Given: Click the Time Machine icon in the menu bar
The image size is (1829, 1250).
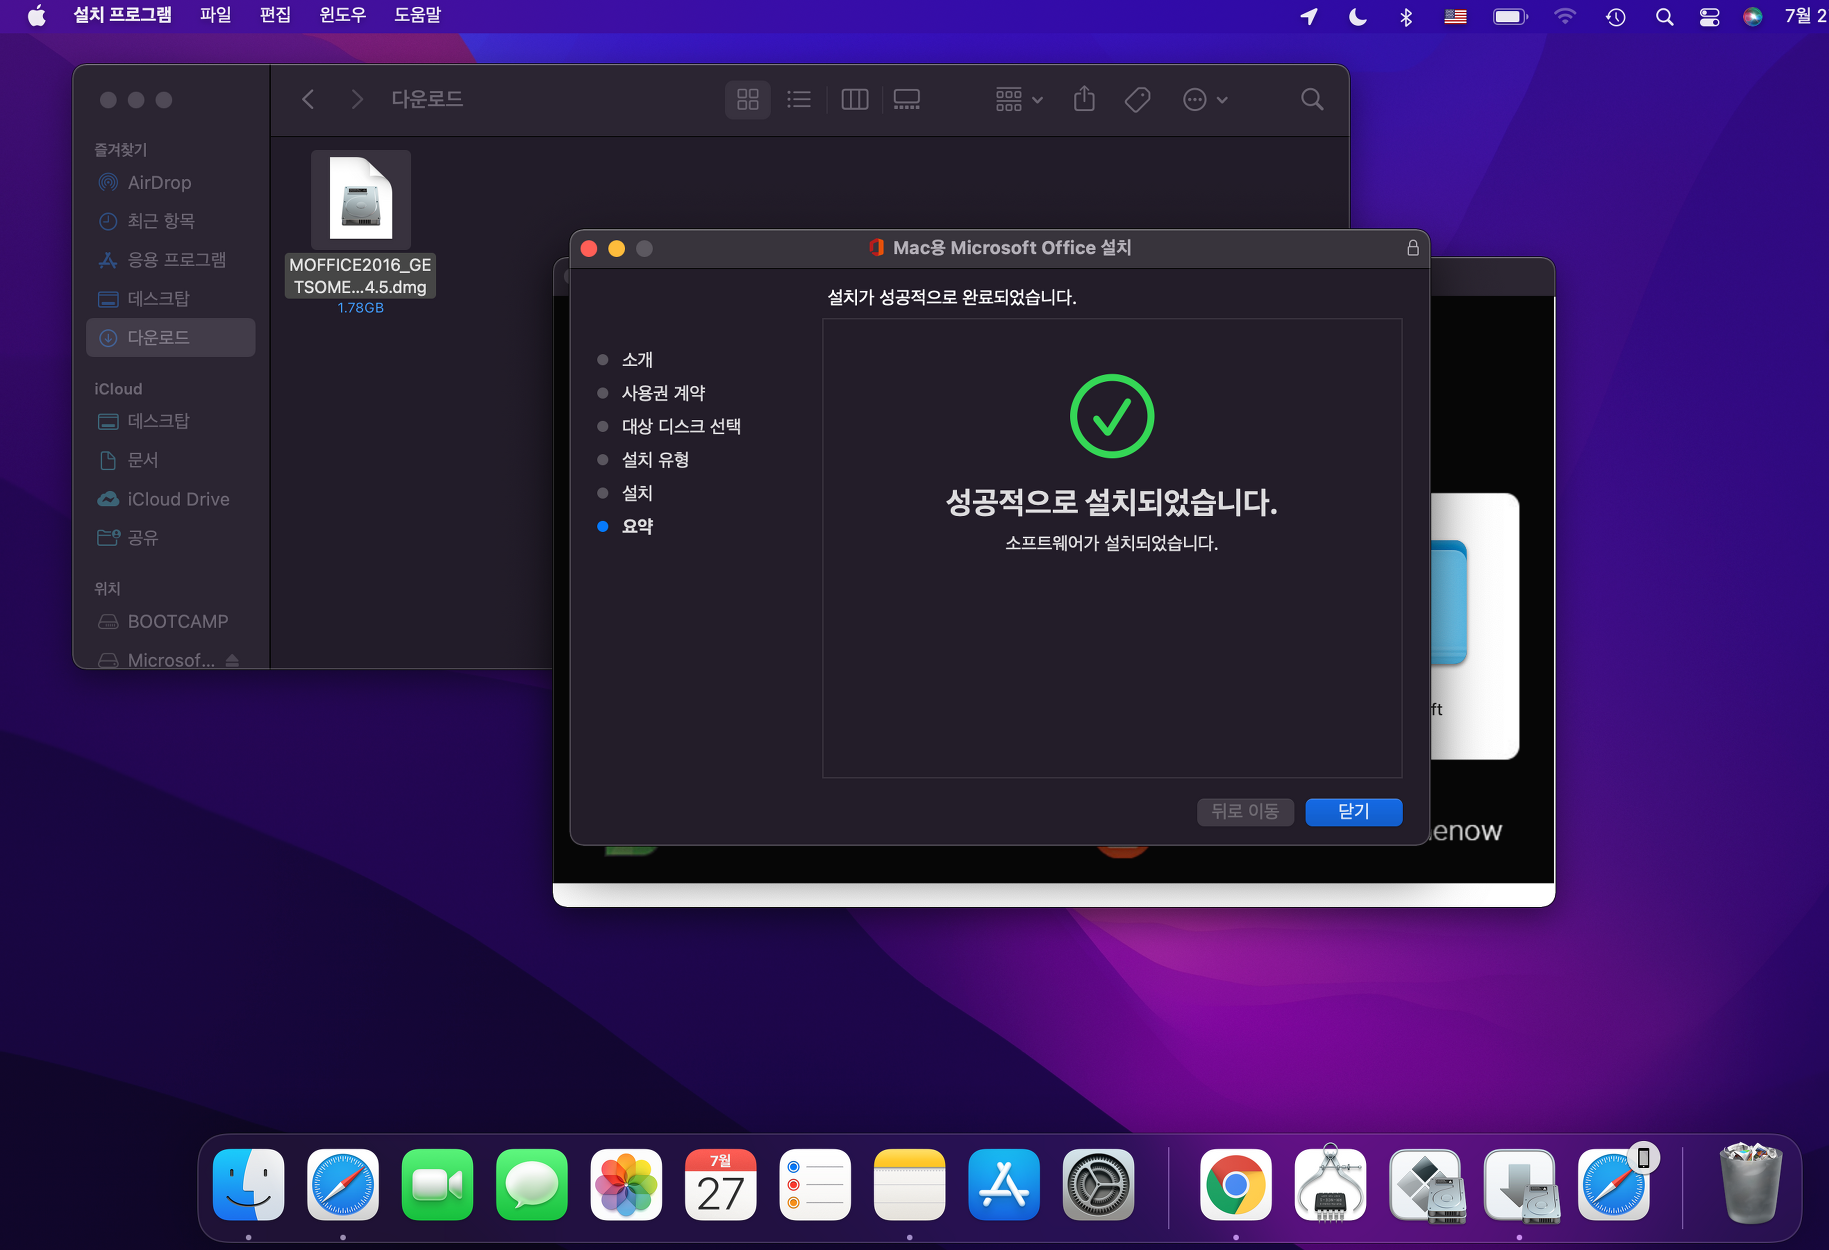Looking at the screenshot, I should (1616, 16).
